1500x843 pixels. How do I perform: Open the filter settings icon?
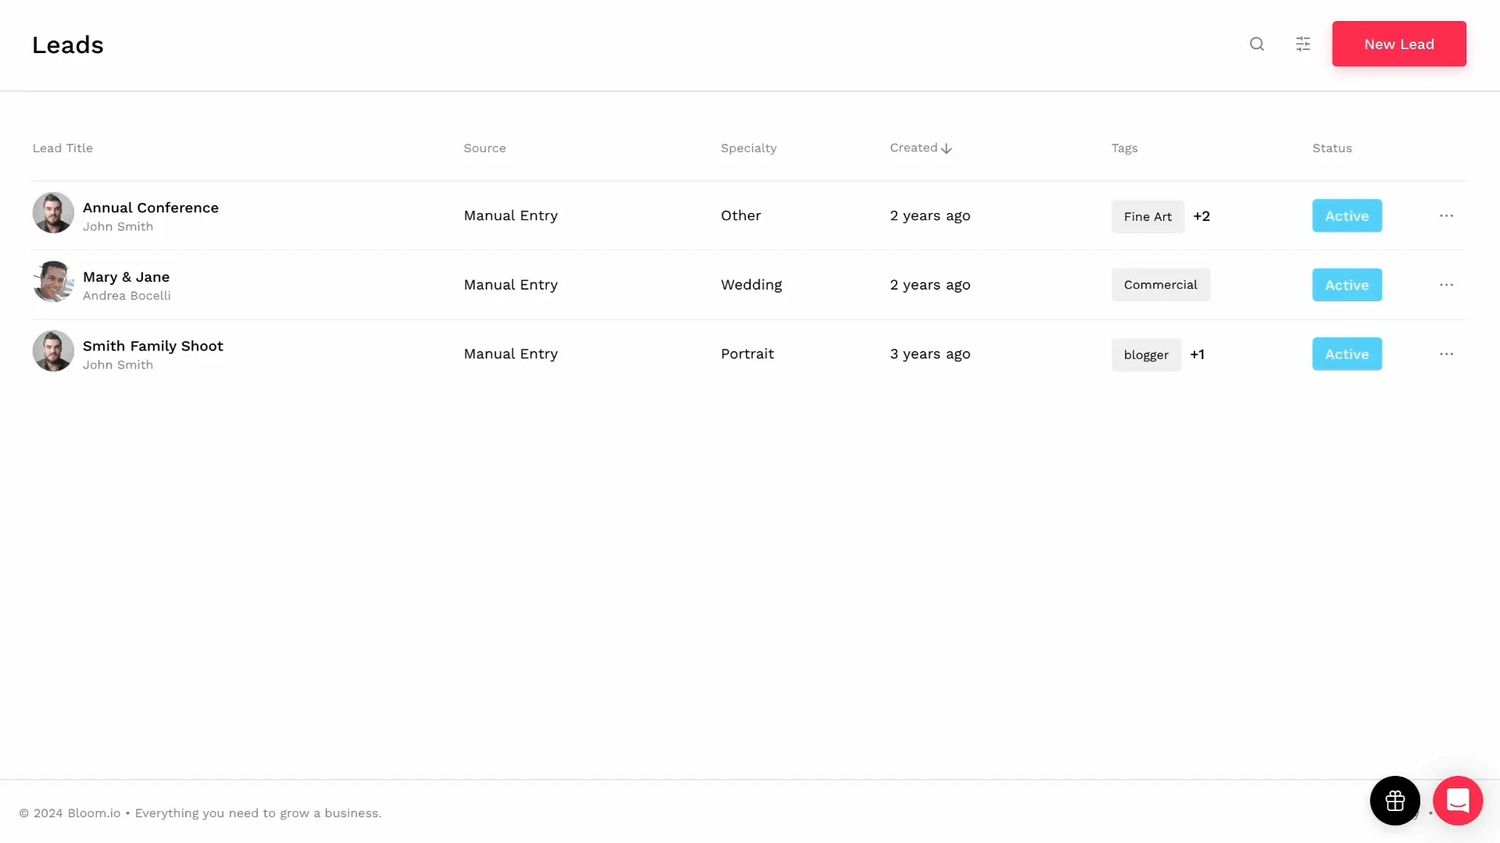tap(1302, 44)
